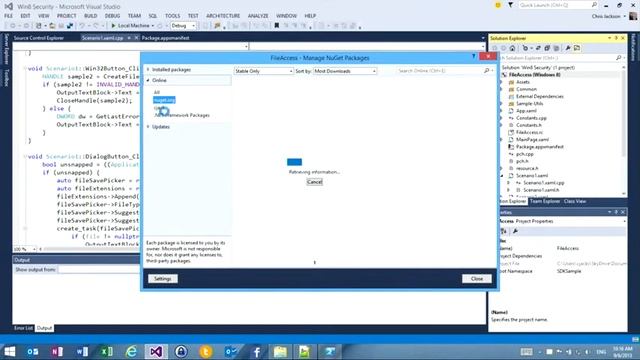Click the Quick Launch search box

(x=558, y=5)
